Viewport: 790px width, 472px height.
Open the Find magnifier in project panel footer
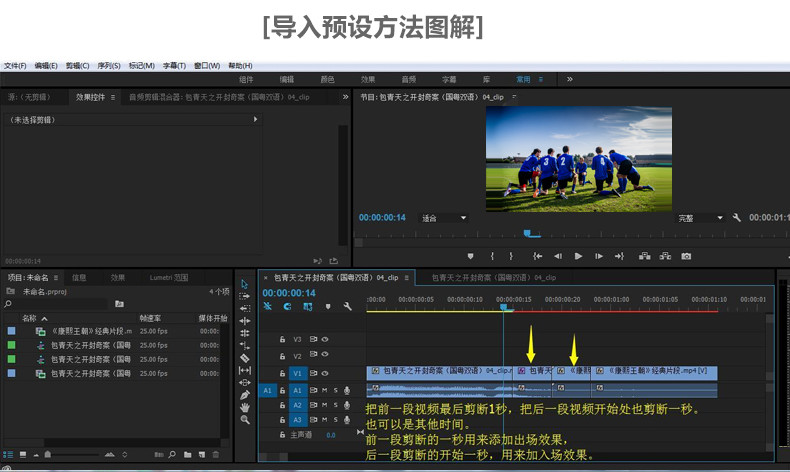click(x=172, y=454)
